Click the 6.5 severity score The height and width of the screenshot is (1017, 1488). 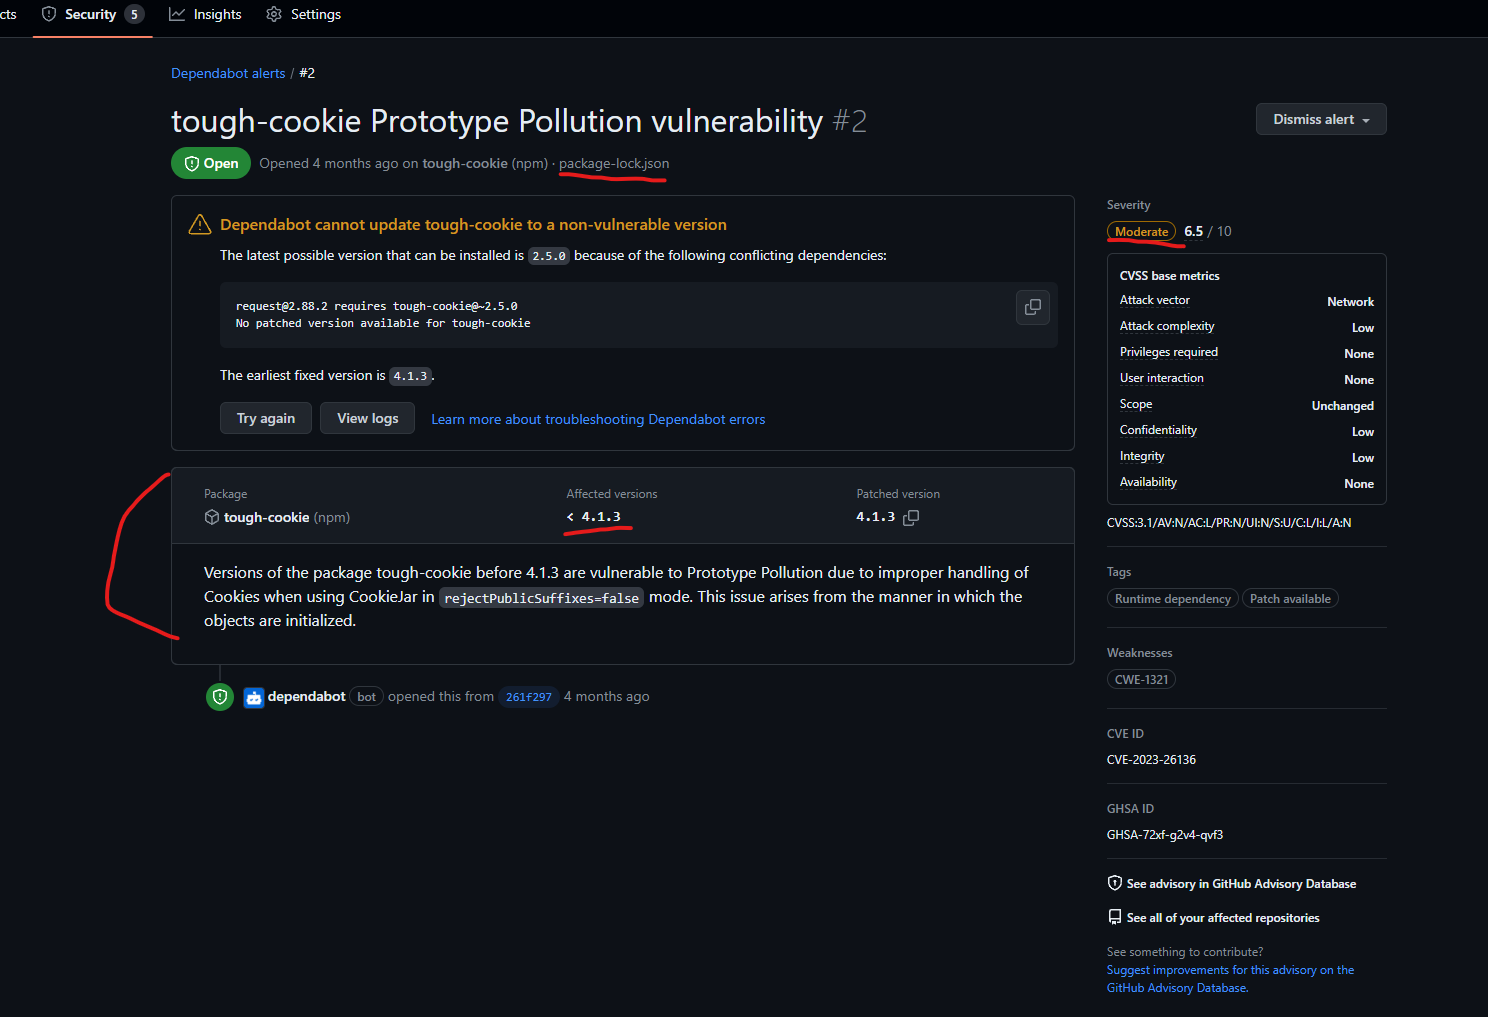(x=1193, y=231)
